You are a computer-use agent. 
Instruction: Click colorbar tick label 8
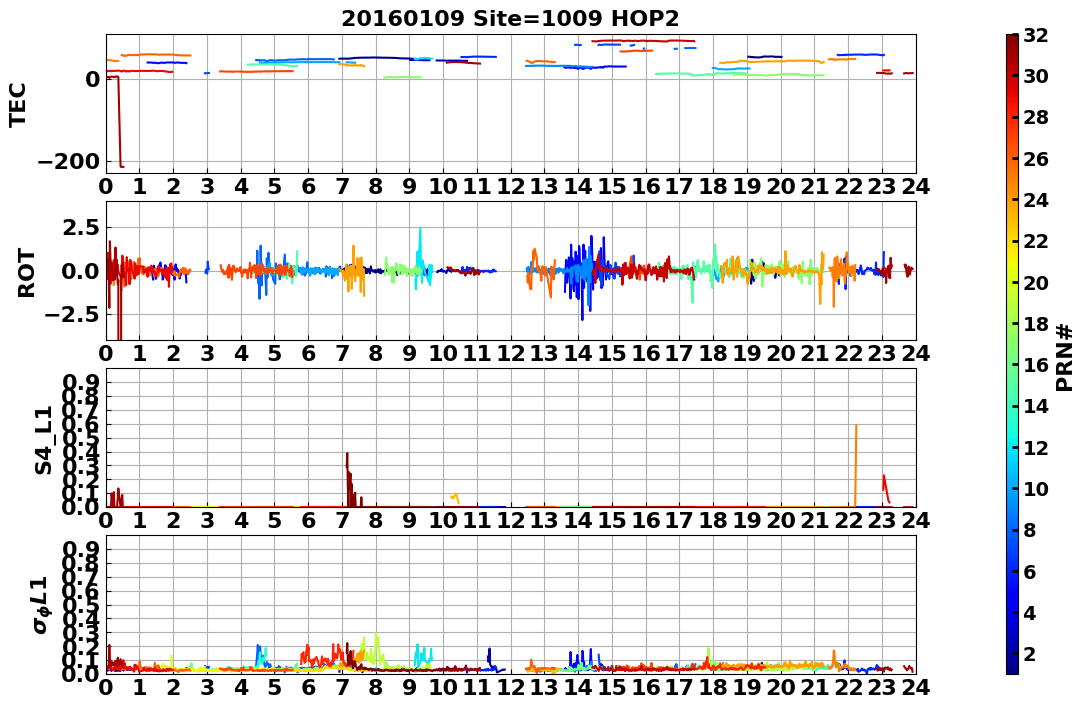point(1028,531)
